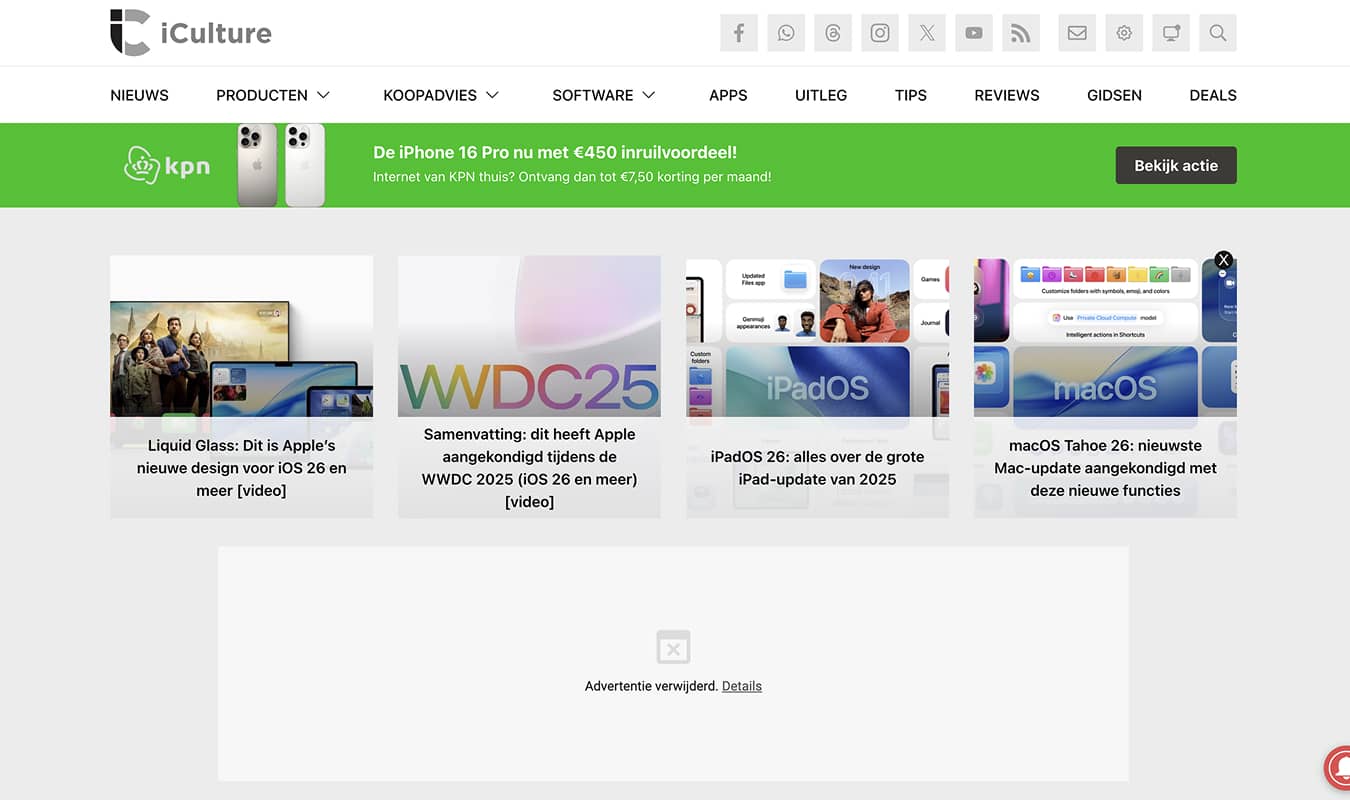This screenshot has height=800, width=1350.
Task: Click the red notification bell icon
Action: click(x=1337, y=768)
